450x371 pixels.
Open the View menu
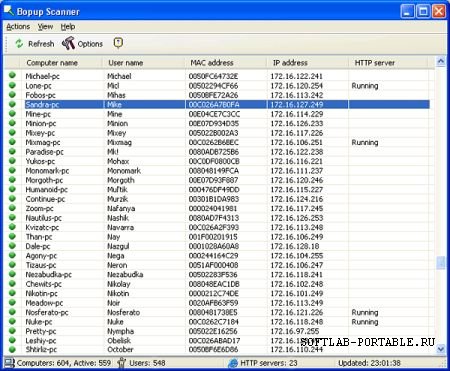pos(45,27)
